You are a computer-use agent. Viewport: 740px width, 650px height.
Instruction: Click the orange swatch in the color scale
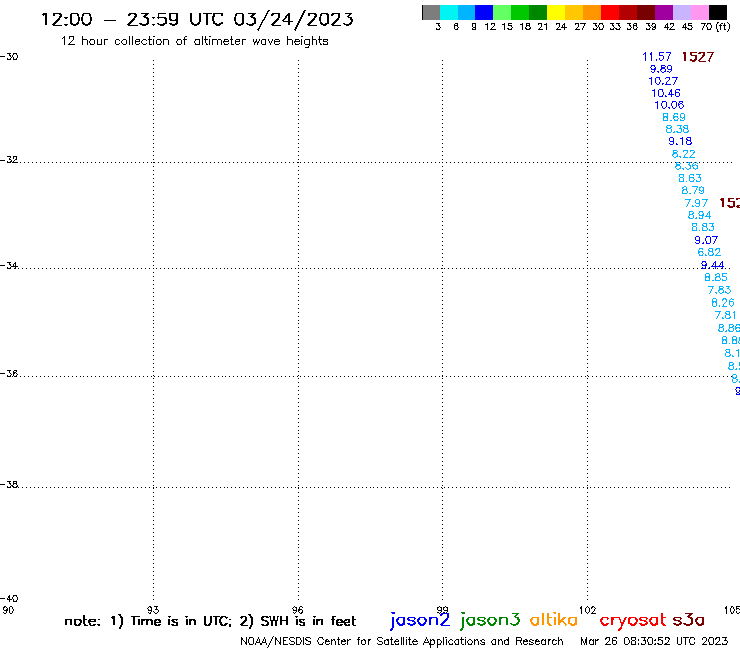(x=592, y=12)
